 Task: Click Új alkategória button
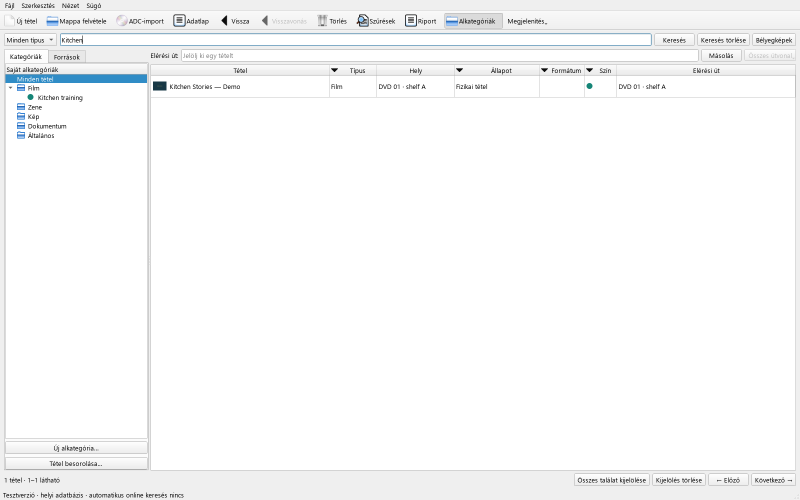[76, 448]
